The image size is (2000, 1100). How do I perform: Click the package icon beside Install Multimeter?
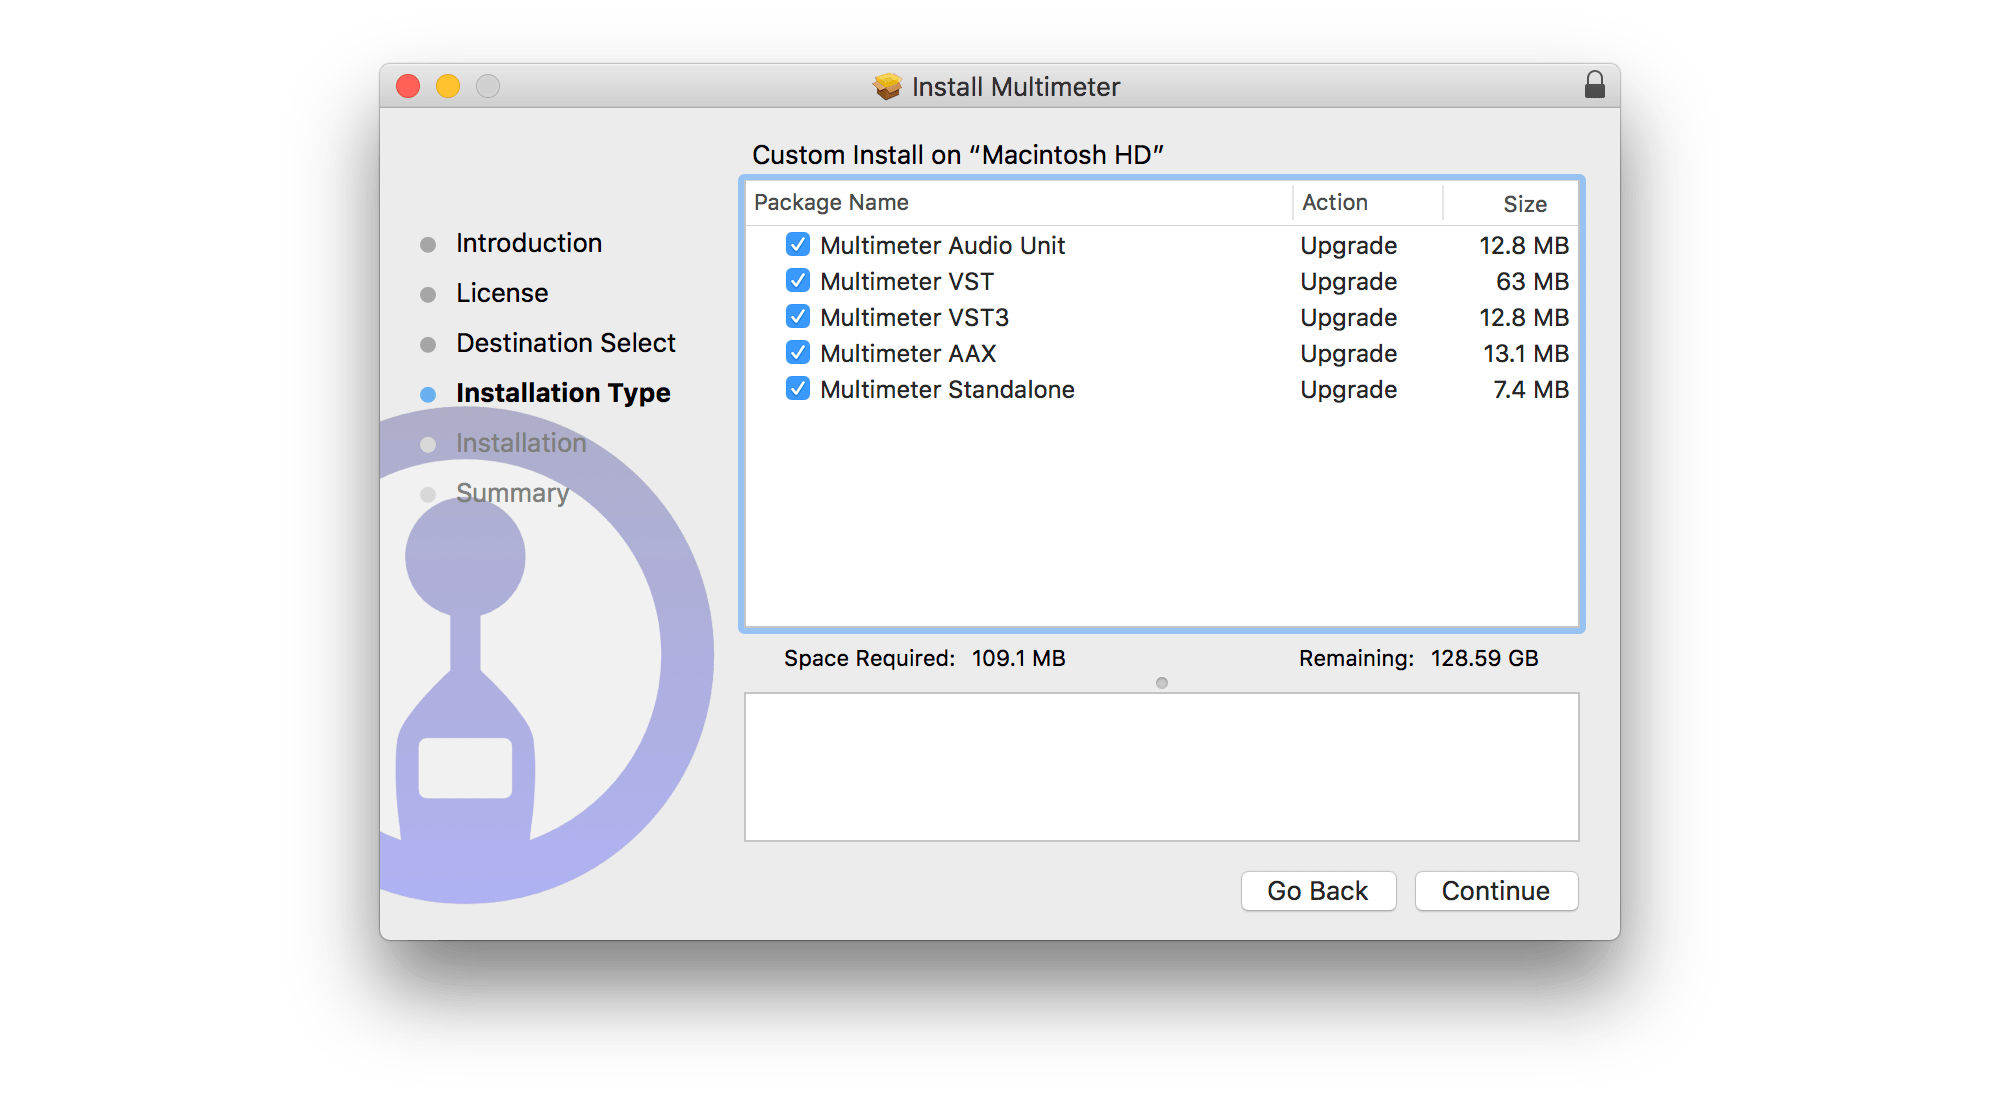tap(887, 87)
